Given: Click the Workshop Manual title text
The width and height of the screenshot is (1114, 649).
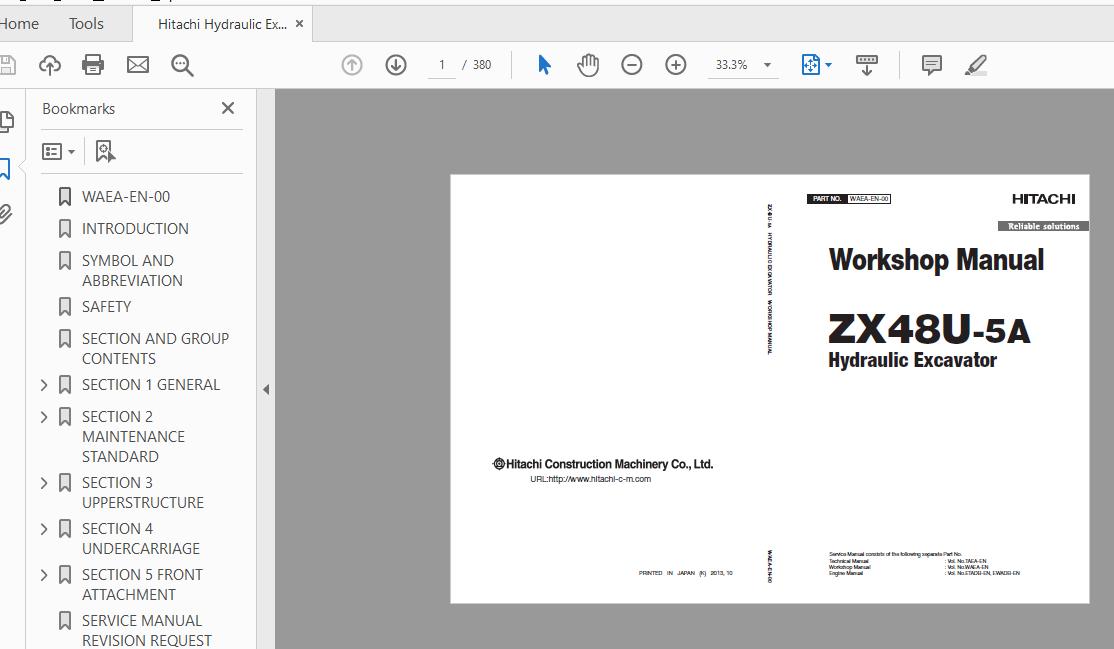Looking at the screenshot, I should pos(936,259).
